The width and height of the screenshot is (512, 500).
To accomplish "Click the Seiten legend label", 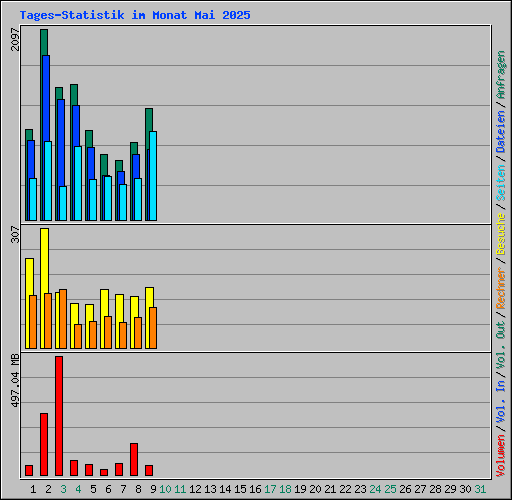I will pyautogui.click(x=500, y=183).
